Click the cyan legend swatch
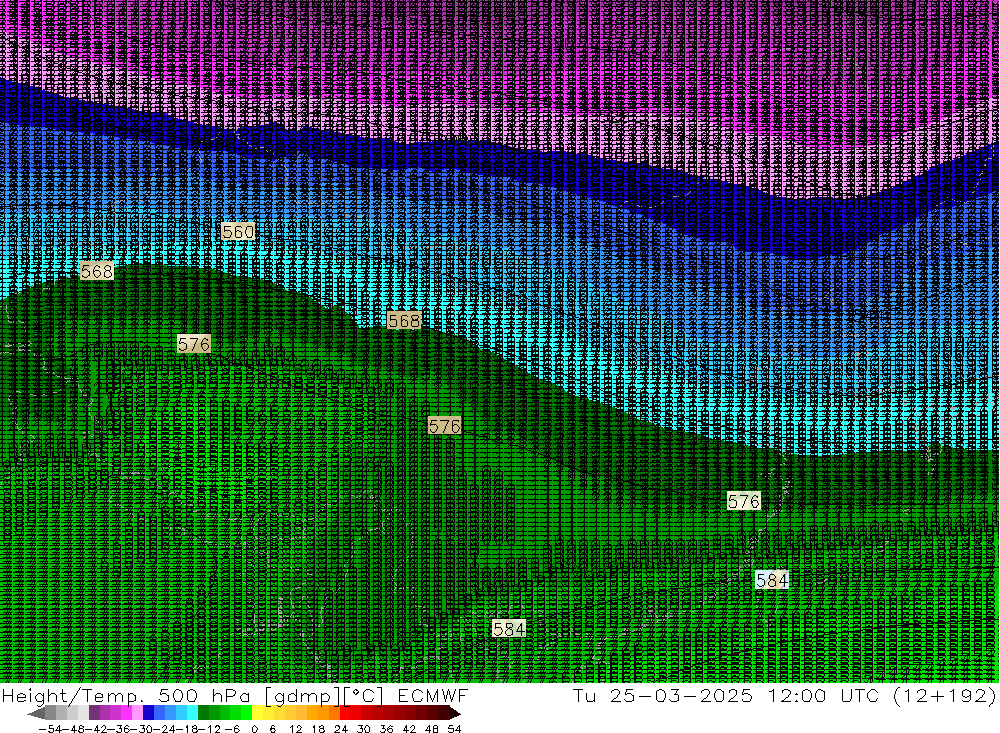Viewport: 1000px width, 733px height. click(192, 713)
